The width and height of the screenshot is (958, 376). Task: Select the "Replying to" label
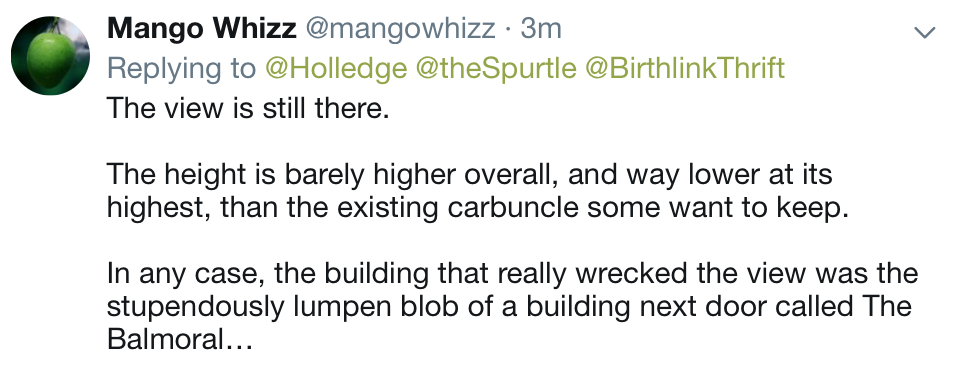point(181,68)
